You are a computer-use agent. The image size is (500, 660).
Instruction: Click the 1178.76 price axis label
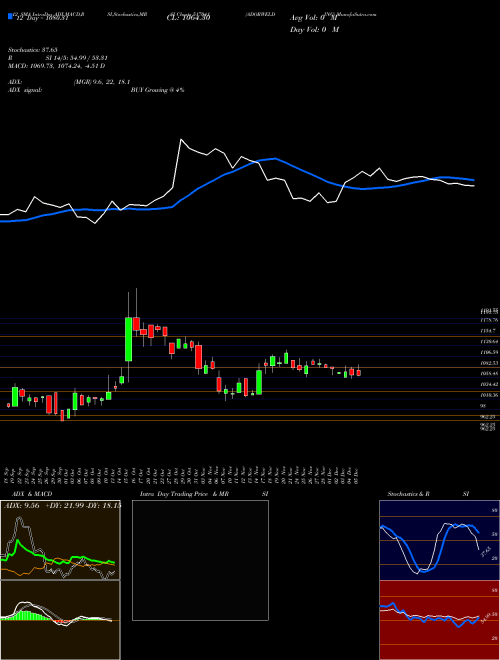tap(489, 320)
